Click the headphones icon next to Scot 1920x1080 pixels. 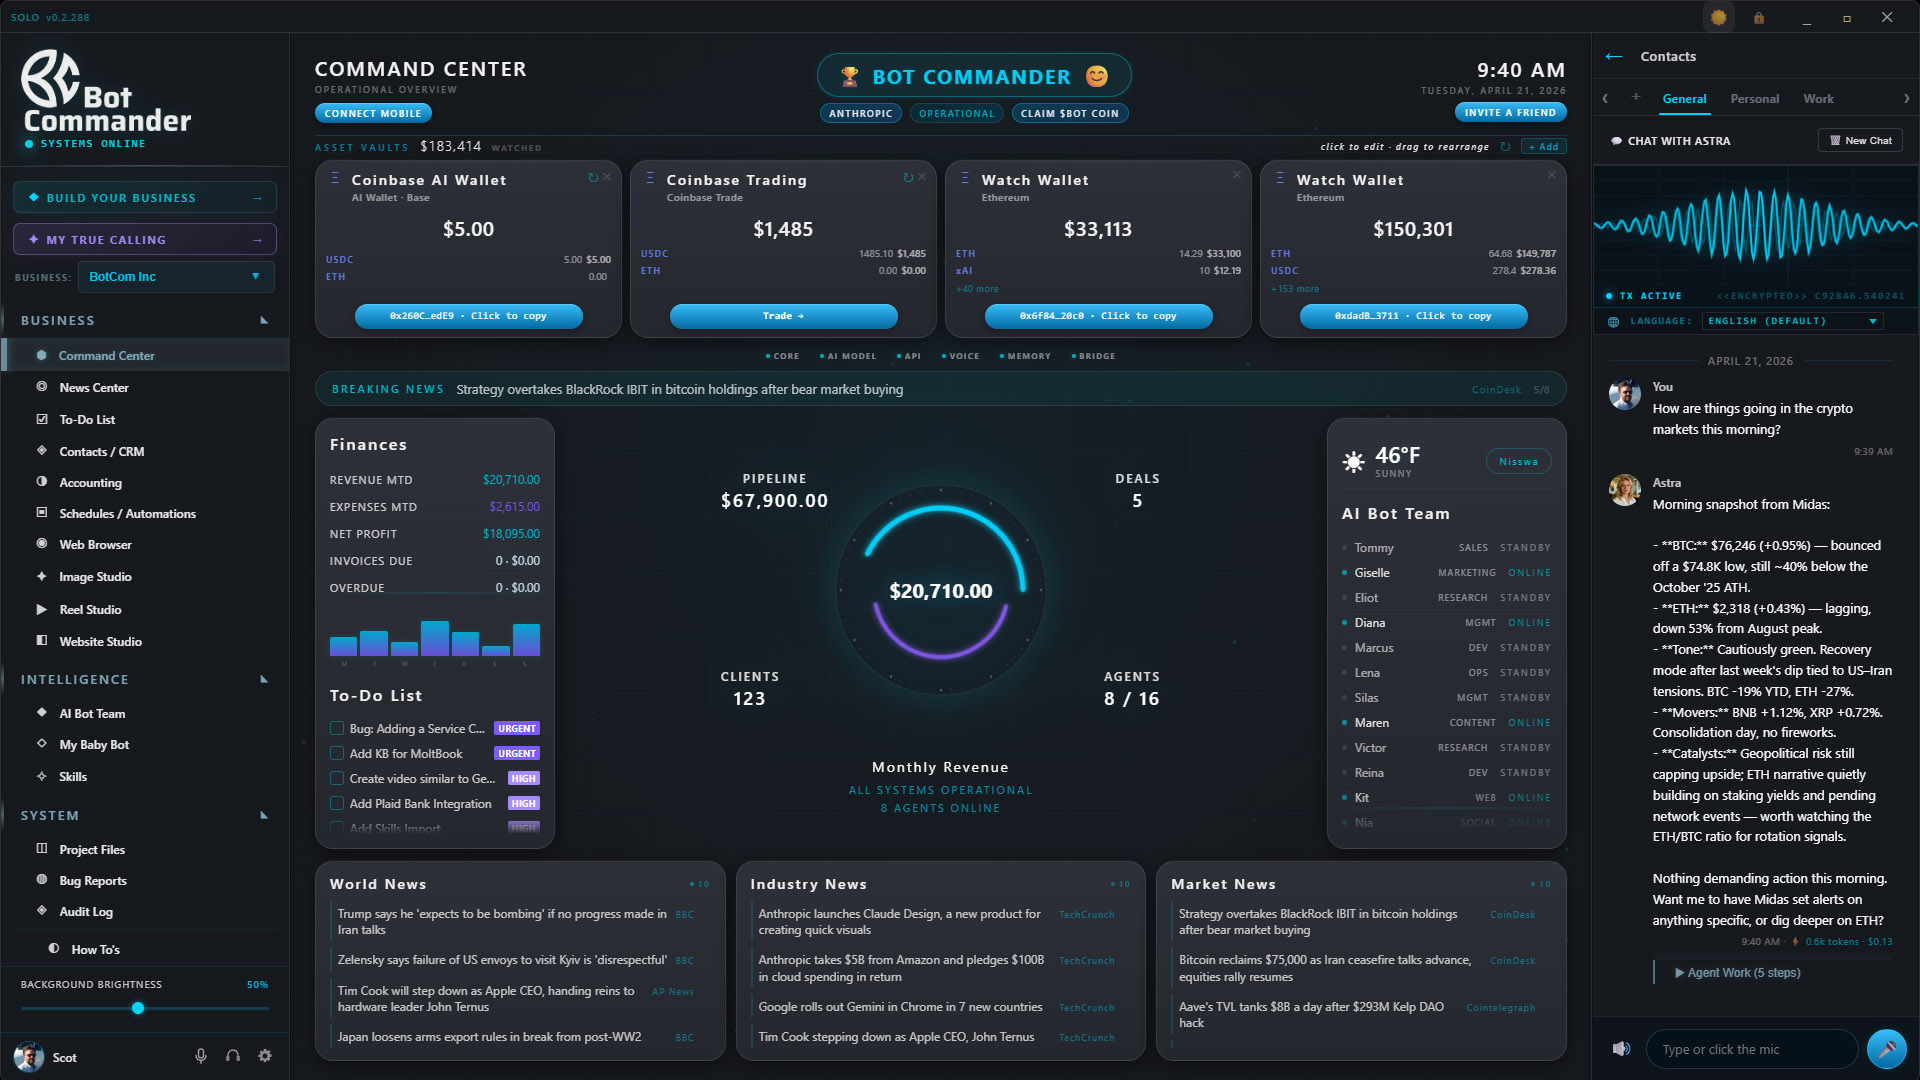(233, 1056)
